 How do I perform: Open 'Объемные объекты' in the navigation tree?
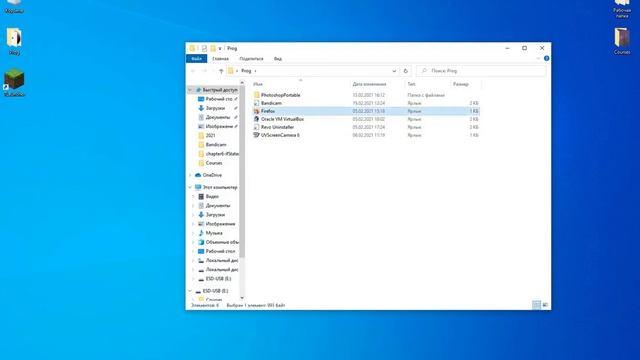(222, 242)
